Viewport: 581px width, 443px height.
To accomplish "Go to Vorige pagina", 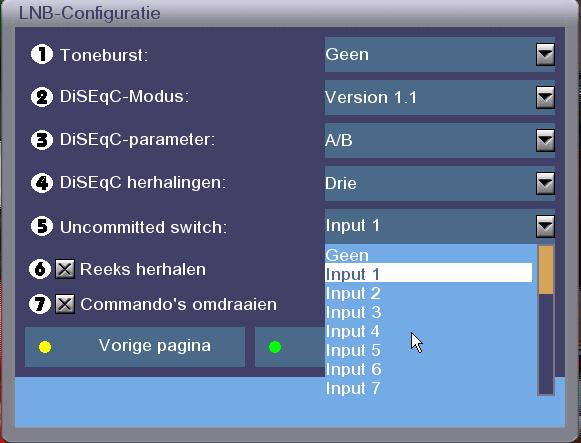I will (135, 347).
